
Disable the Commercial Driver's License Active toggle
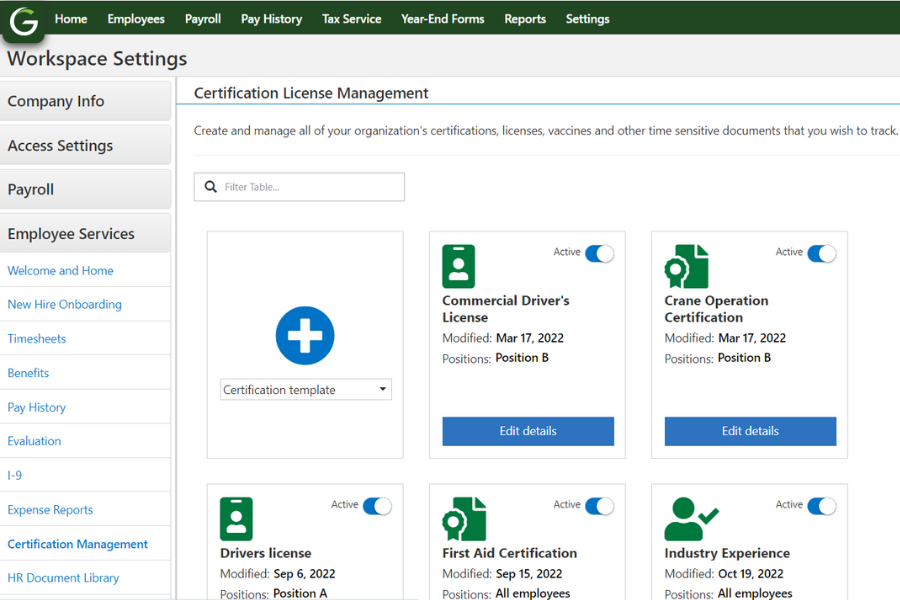pos(600,254)
